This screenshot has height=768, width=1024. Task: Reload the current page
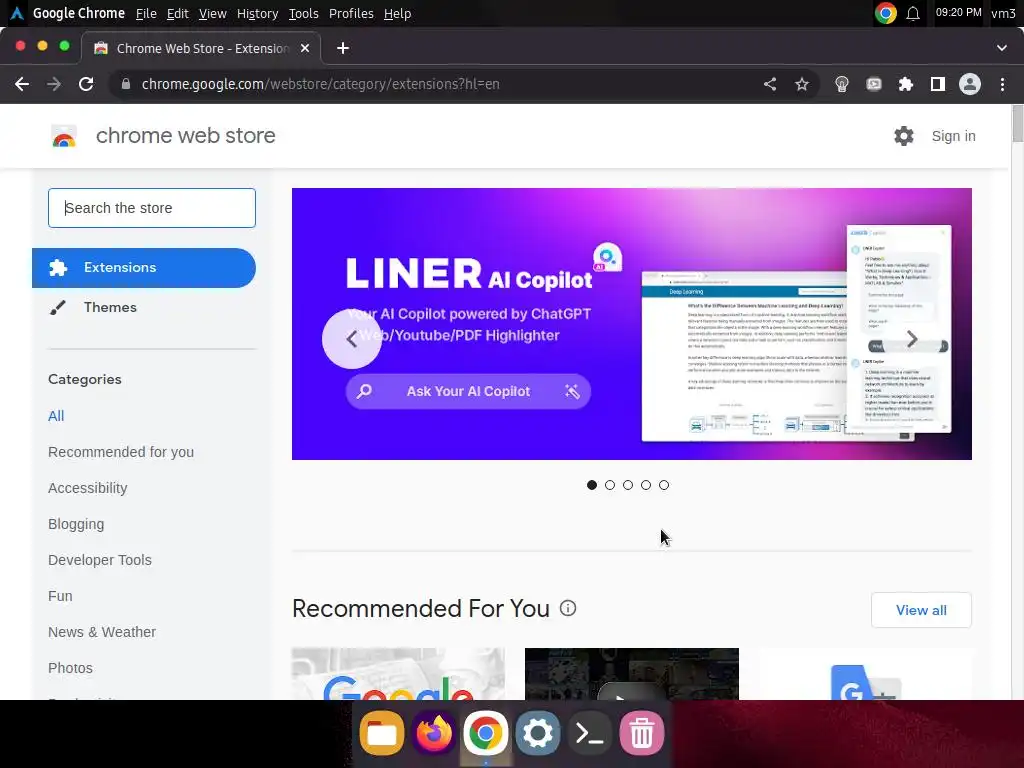click(86, 84)
